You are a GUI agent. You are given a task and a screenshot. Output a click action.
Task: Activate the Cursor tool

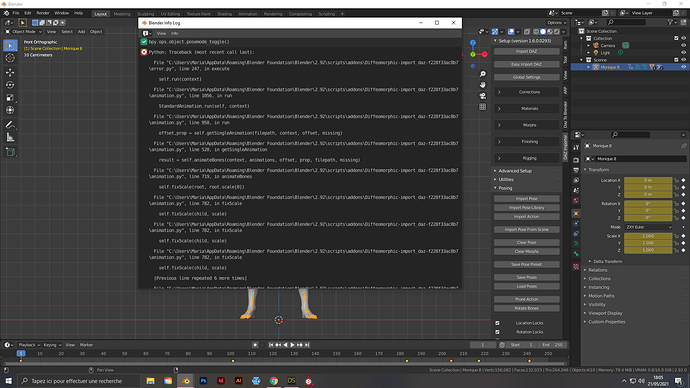10,58
